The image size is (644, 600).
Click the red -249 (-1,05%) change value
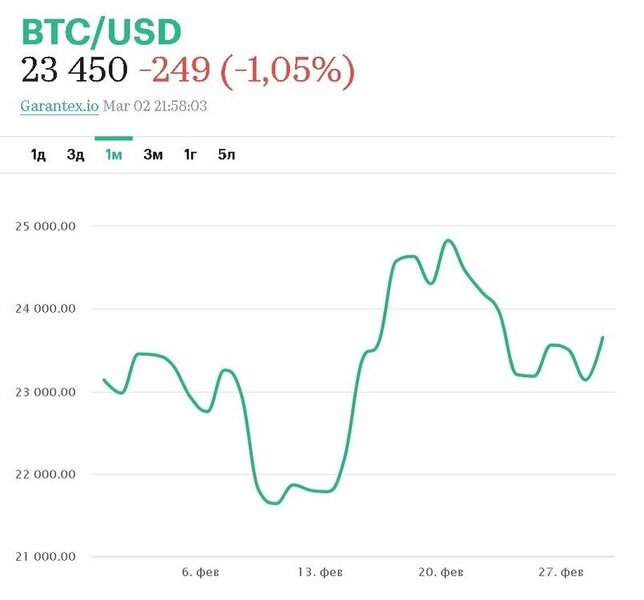(x=246, y=70)
